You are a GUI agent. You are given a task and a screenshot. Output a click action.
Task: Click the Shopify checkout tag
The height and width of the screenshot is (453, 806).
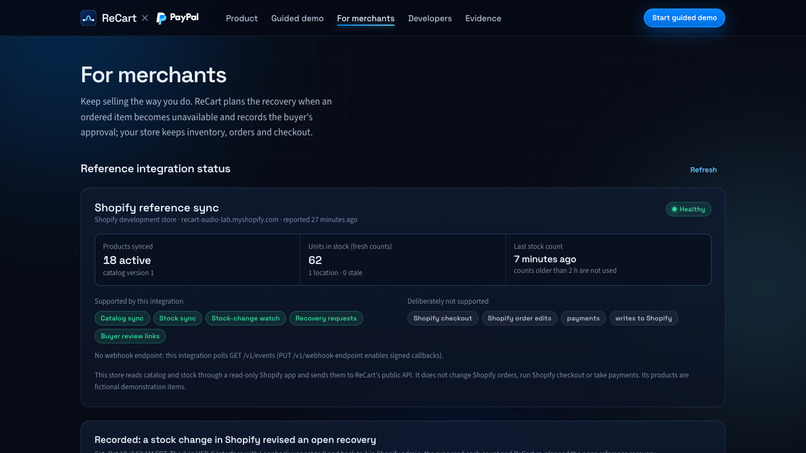tap(443, 318)
